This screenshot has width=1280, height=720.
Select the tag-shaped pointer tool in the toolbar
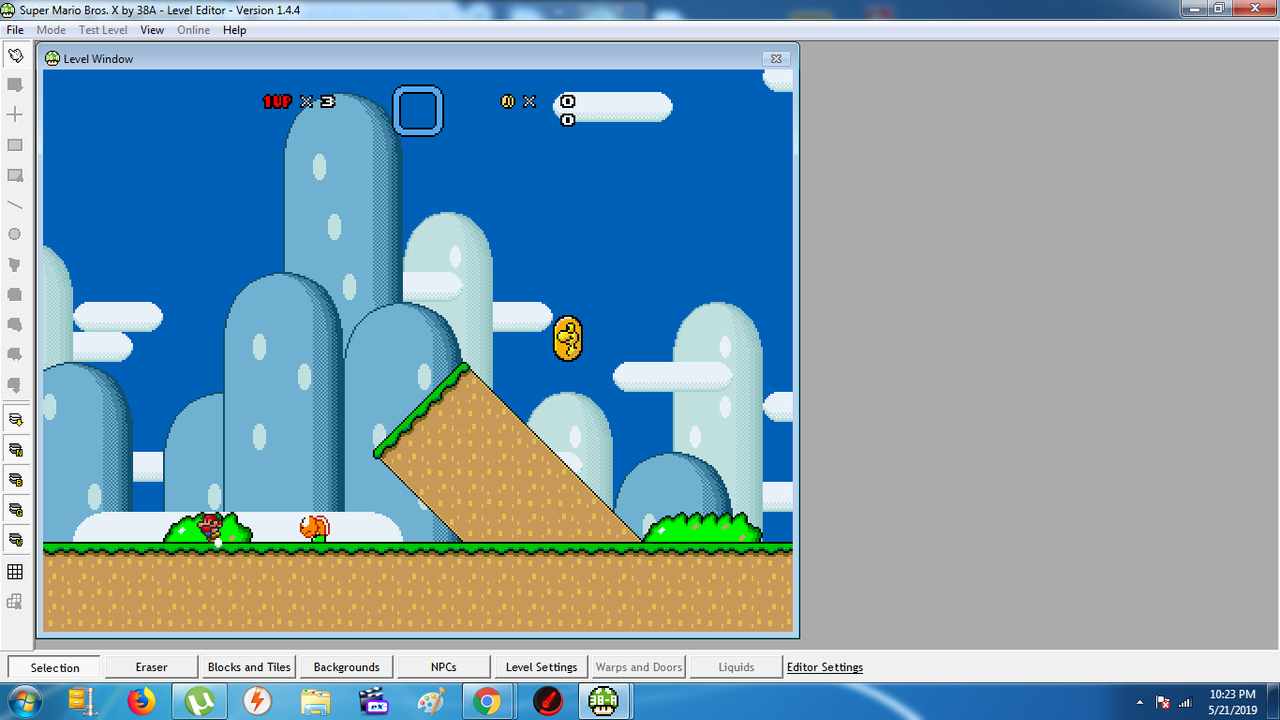pyautogui.click(x=15, y=55)
